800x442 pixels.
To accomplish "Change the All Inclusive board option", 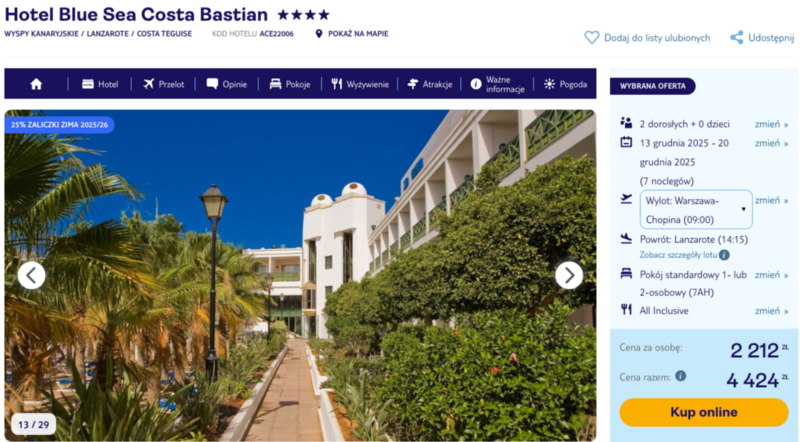I will coord(771,311).
